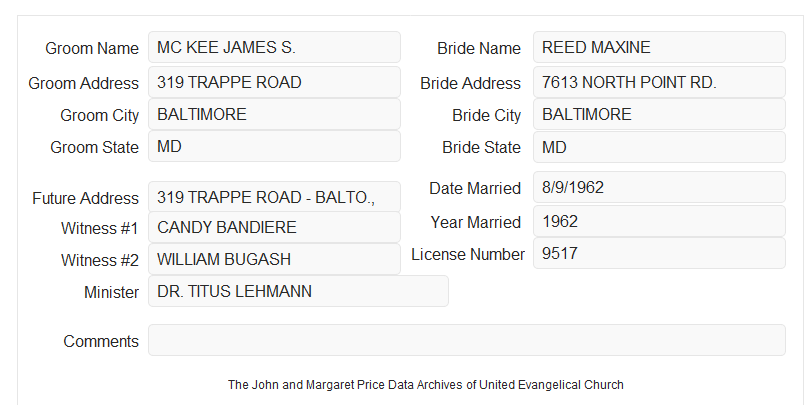Click the Price Data Archives footer text
Screen dimensions: 805x405
[426, 384]
